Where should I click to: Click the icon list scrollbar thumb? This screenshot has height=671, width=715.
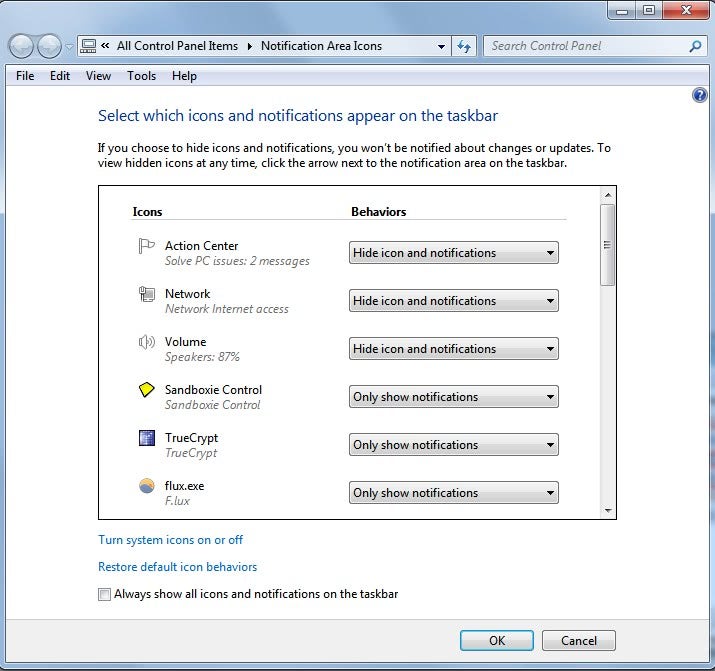pyautogui.click(x=607, y=245)
